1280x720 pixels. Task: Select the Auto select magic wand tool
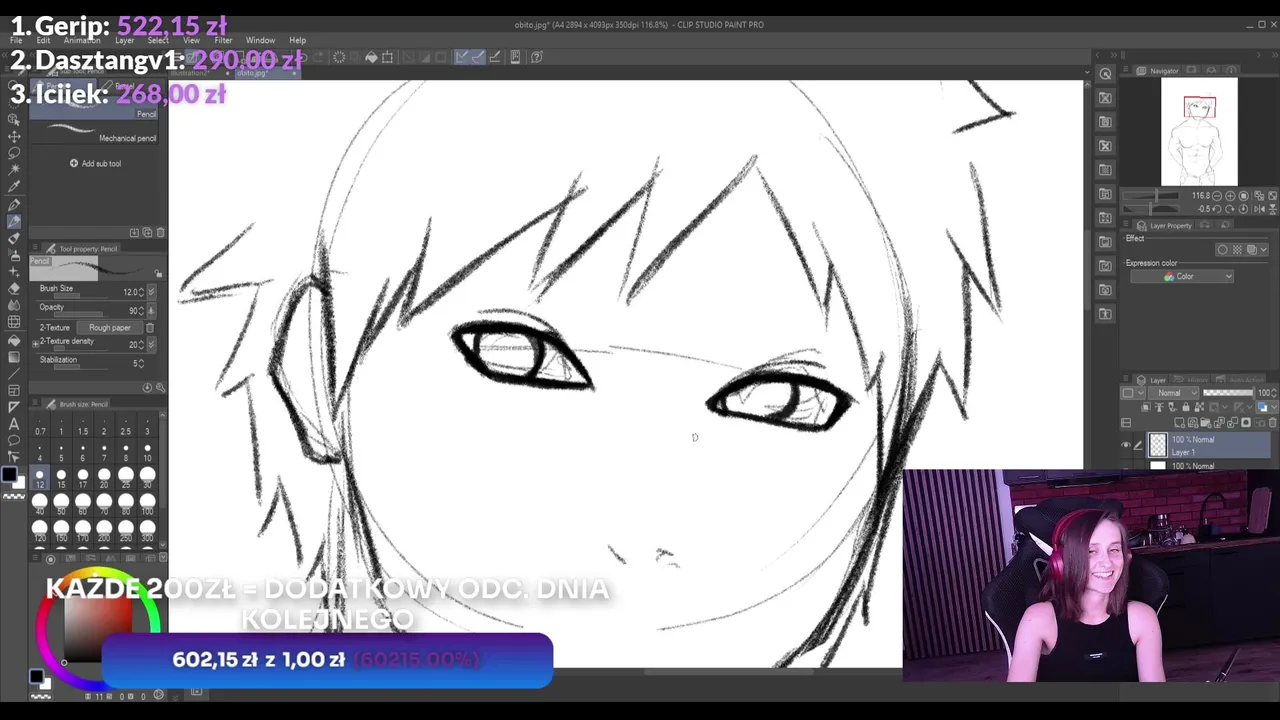point(14,170)
